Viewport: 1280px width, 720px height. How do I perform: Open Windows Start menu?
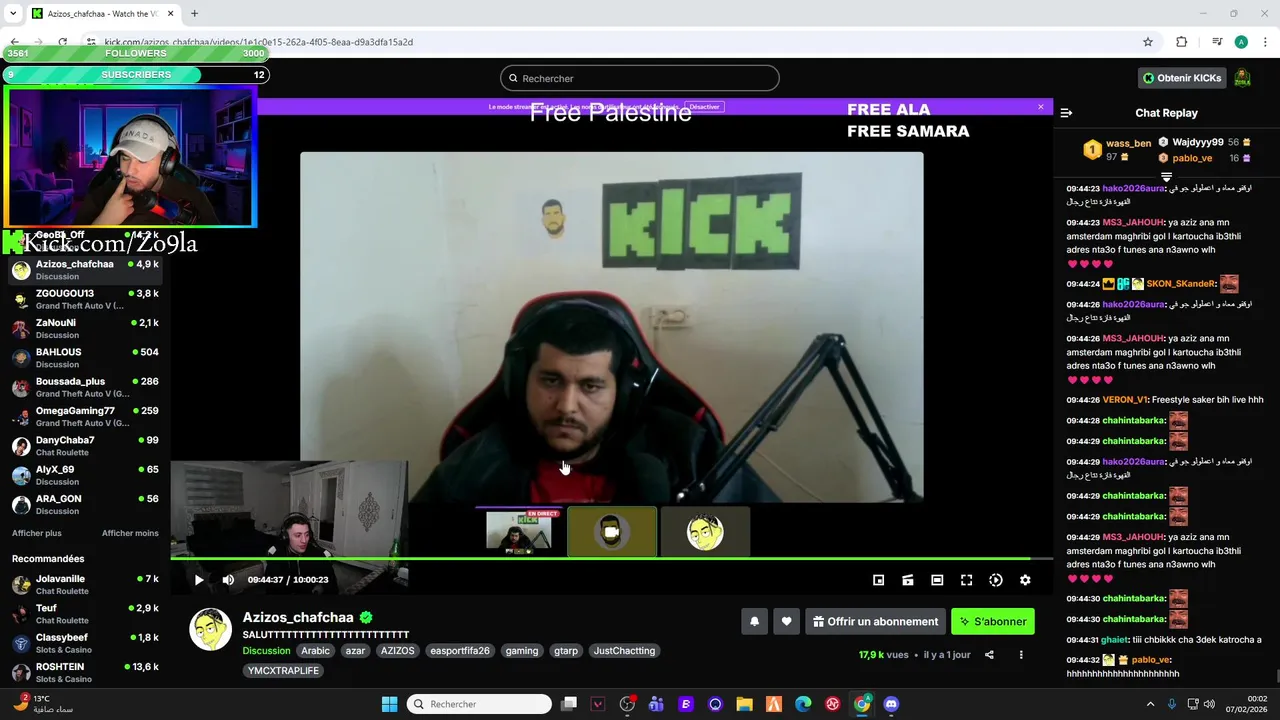[x=389, y=704]
